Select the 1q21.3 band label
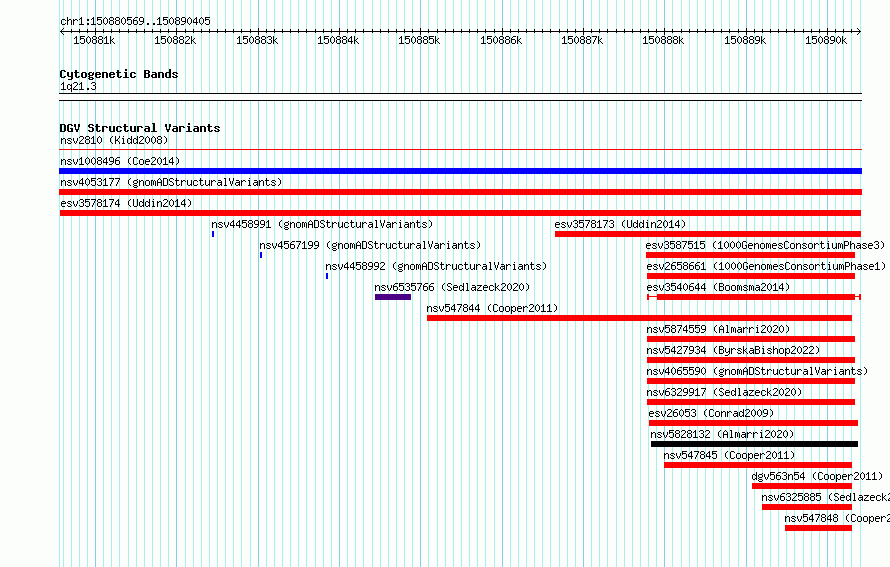This screenshot has width=890, height=567. [x=78, y=86]
